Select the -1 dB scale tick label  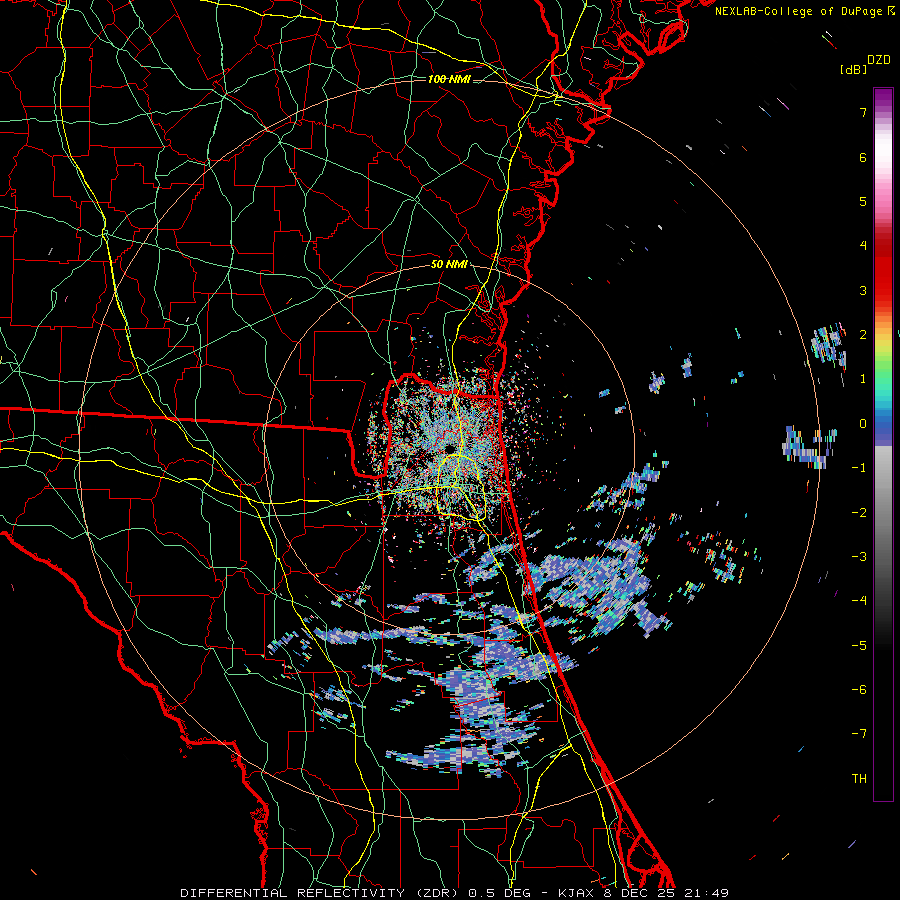pos(859,468)
